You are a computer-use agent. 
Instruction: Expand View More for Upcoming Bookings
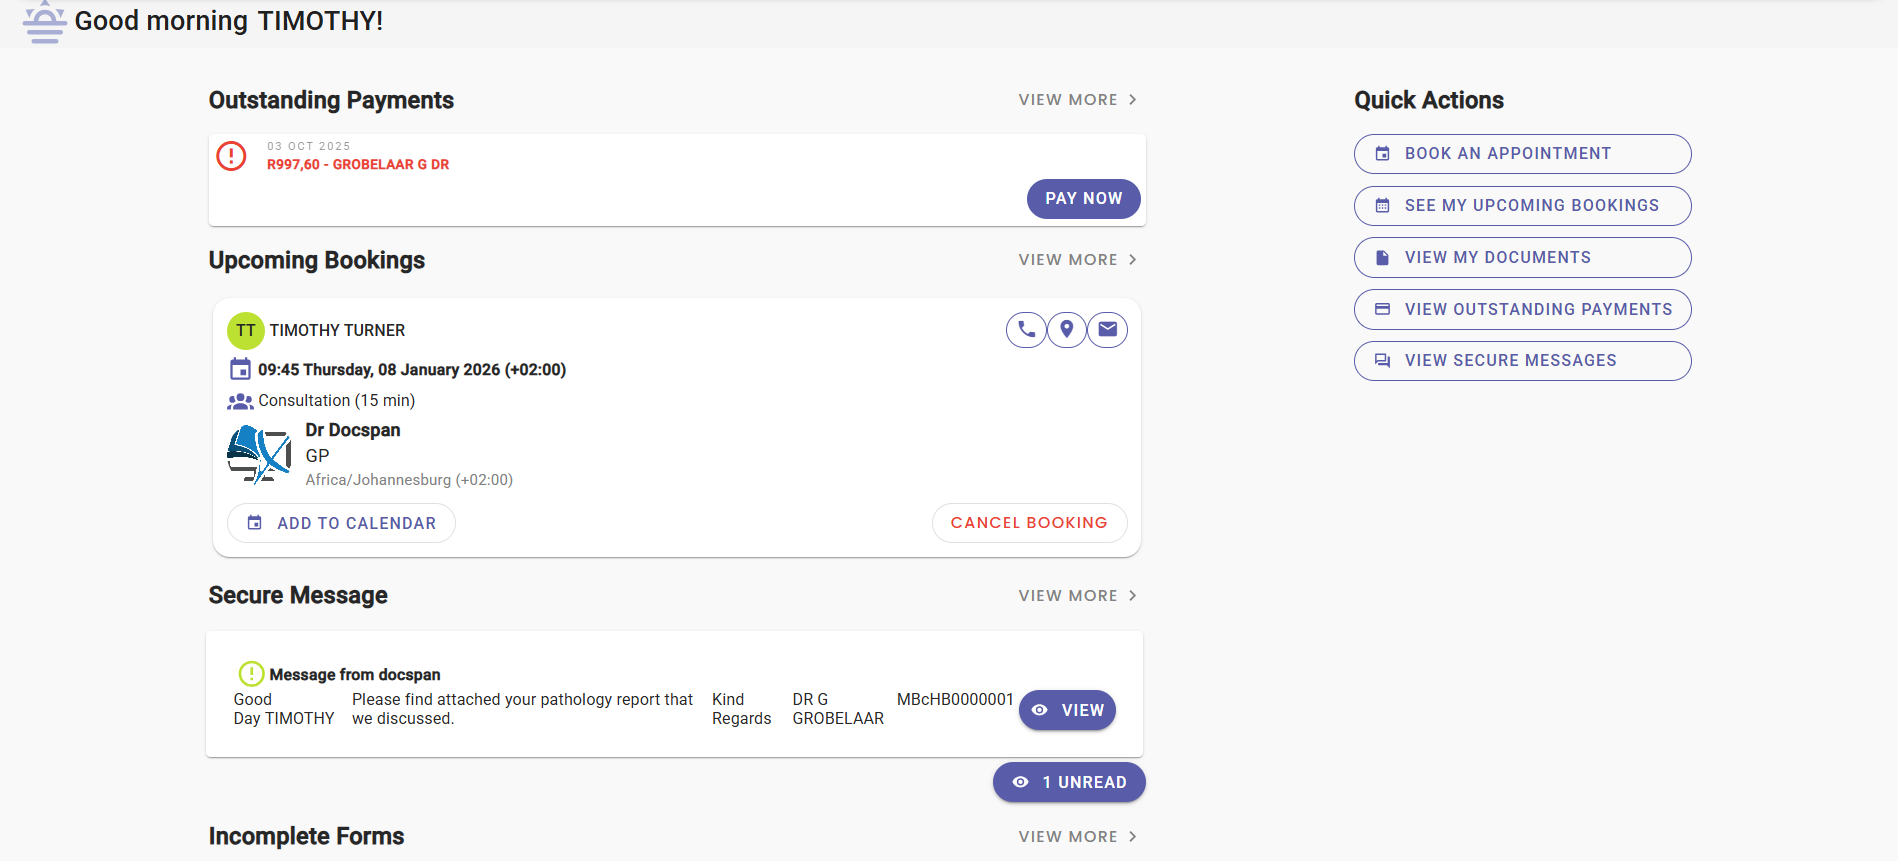point(1077,260)
